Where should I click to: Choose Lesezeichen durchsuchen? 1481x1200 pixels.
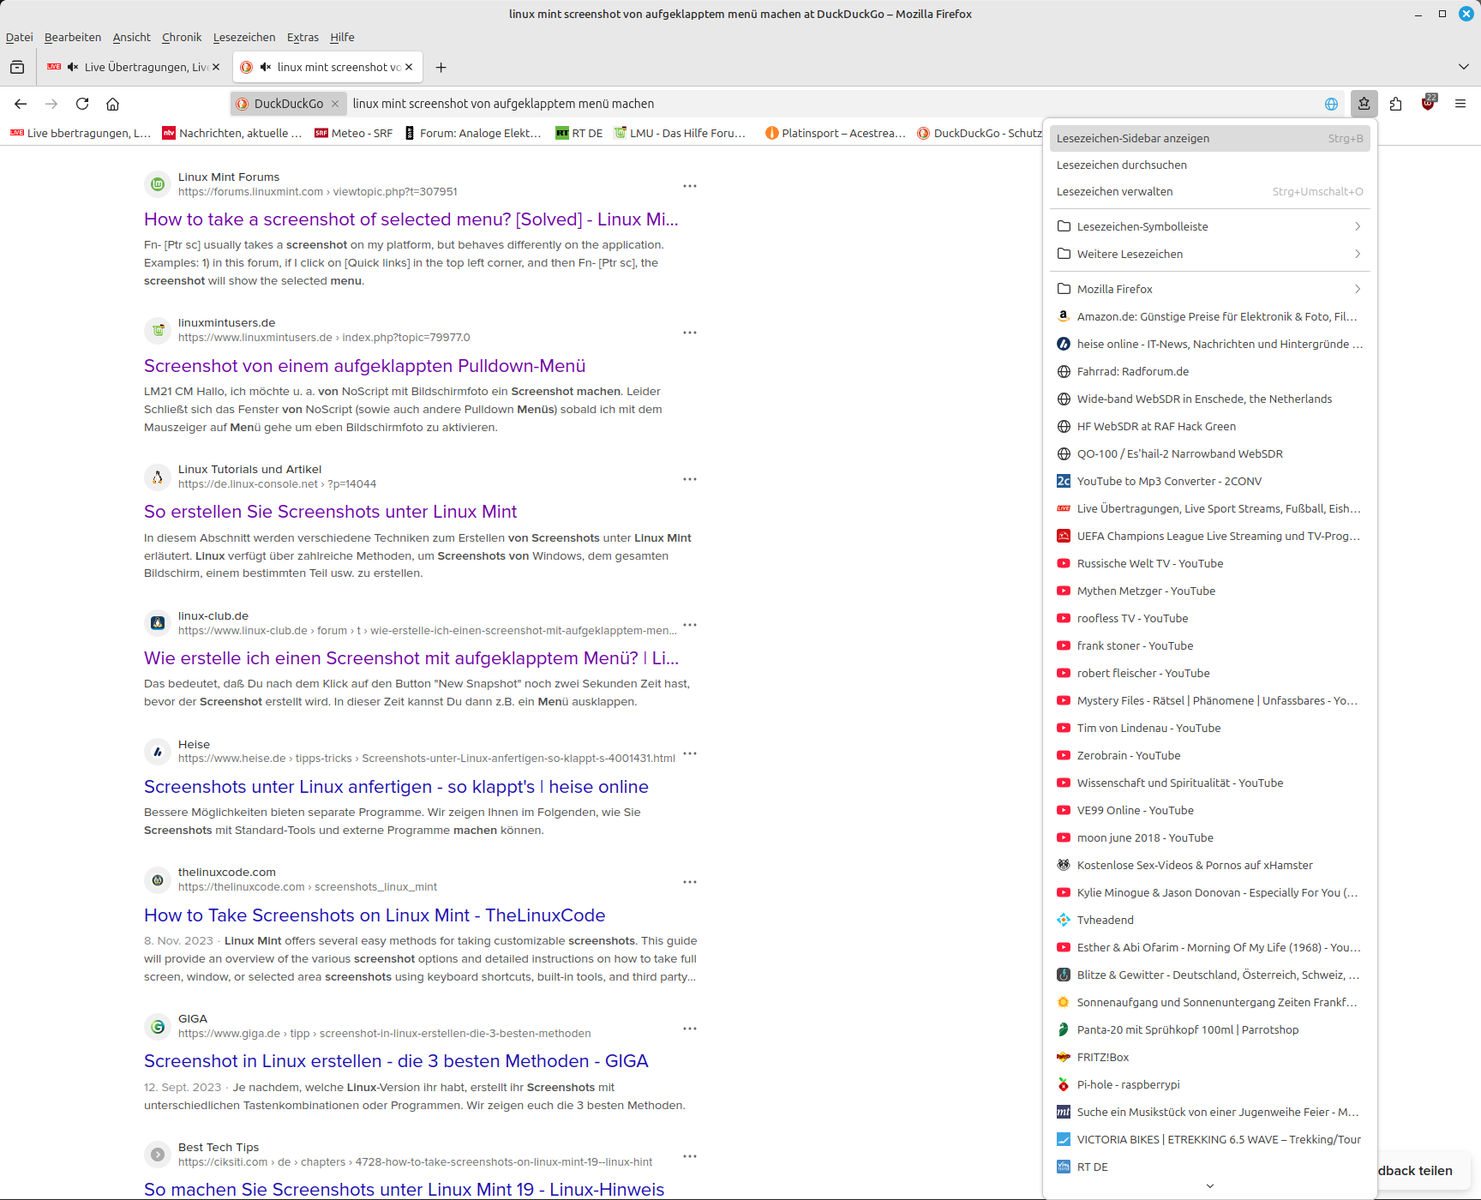point(1209,165)
